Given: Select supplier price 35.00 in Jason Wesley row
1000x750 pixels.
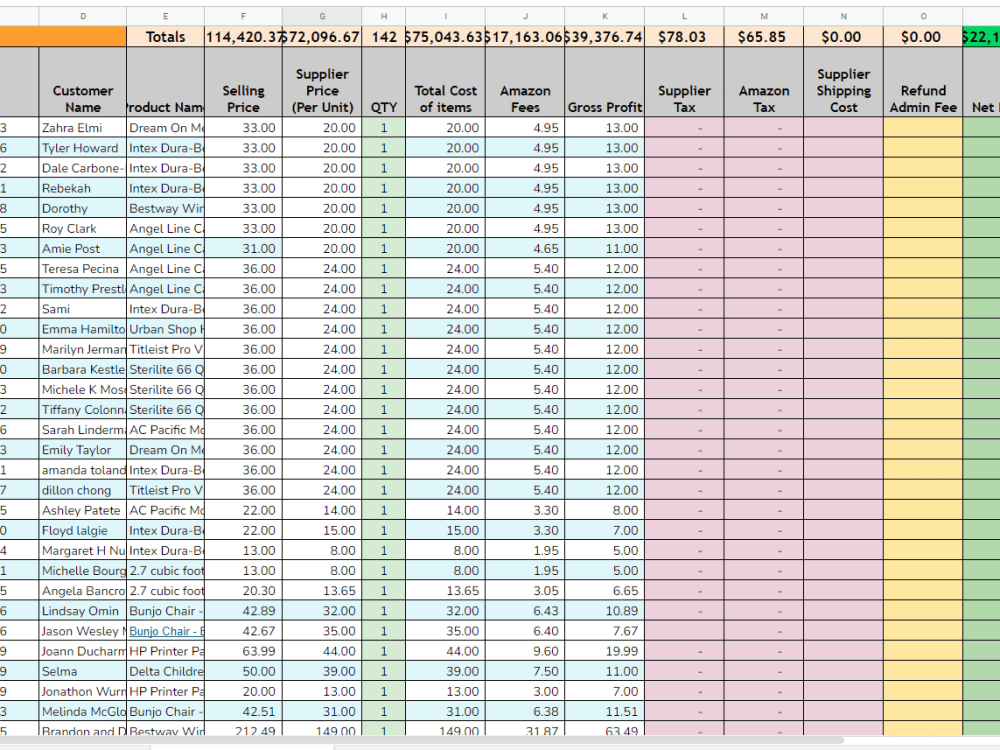Looking at the screenshot, I should [x=322, y=631].
